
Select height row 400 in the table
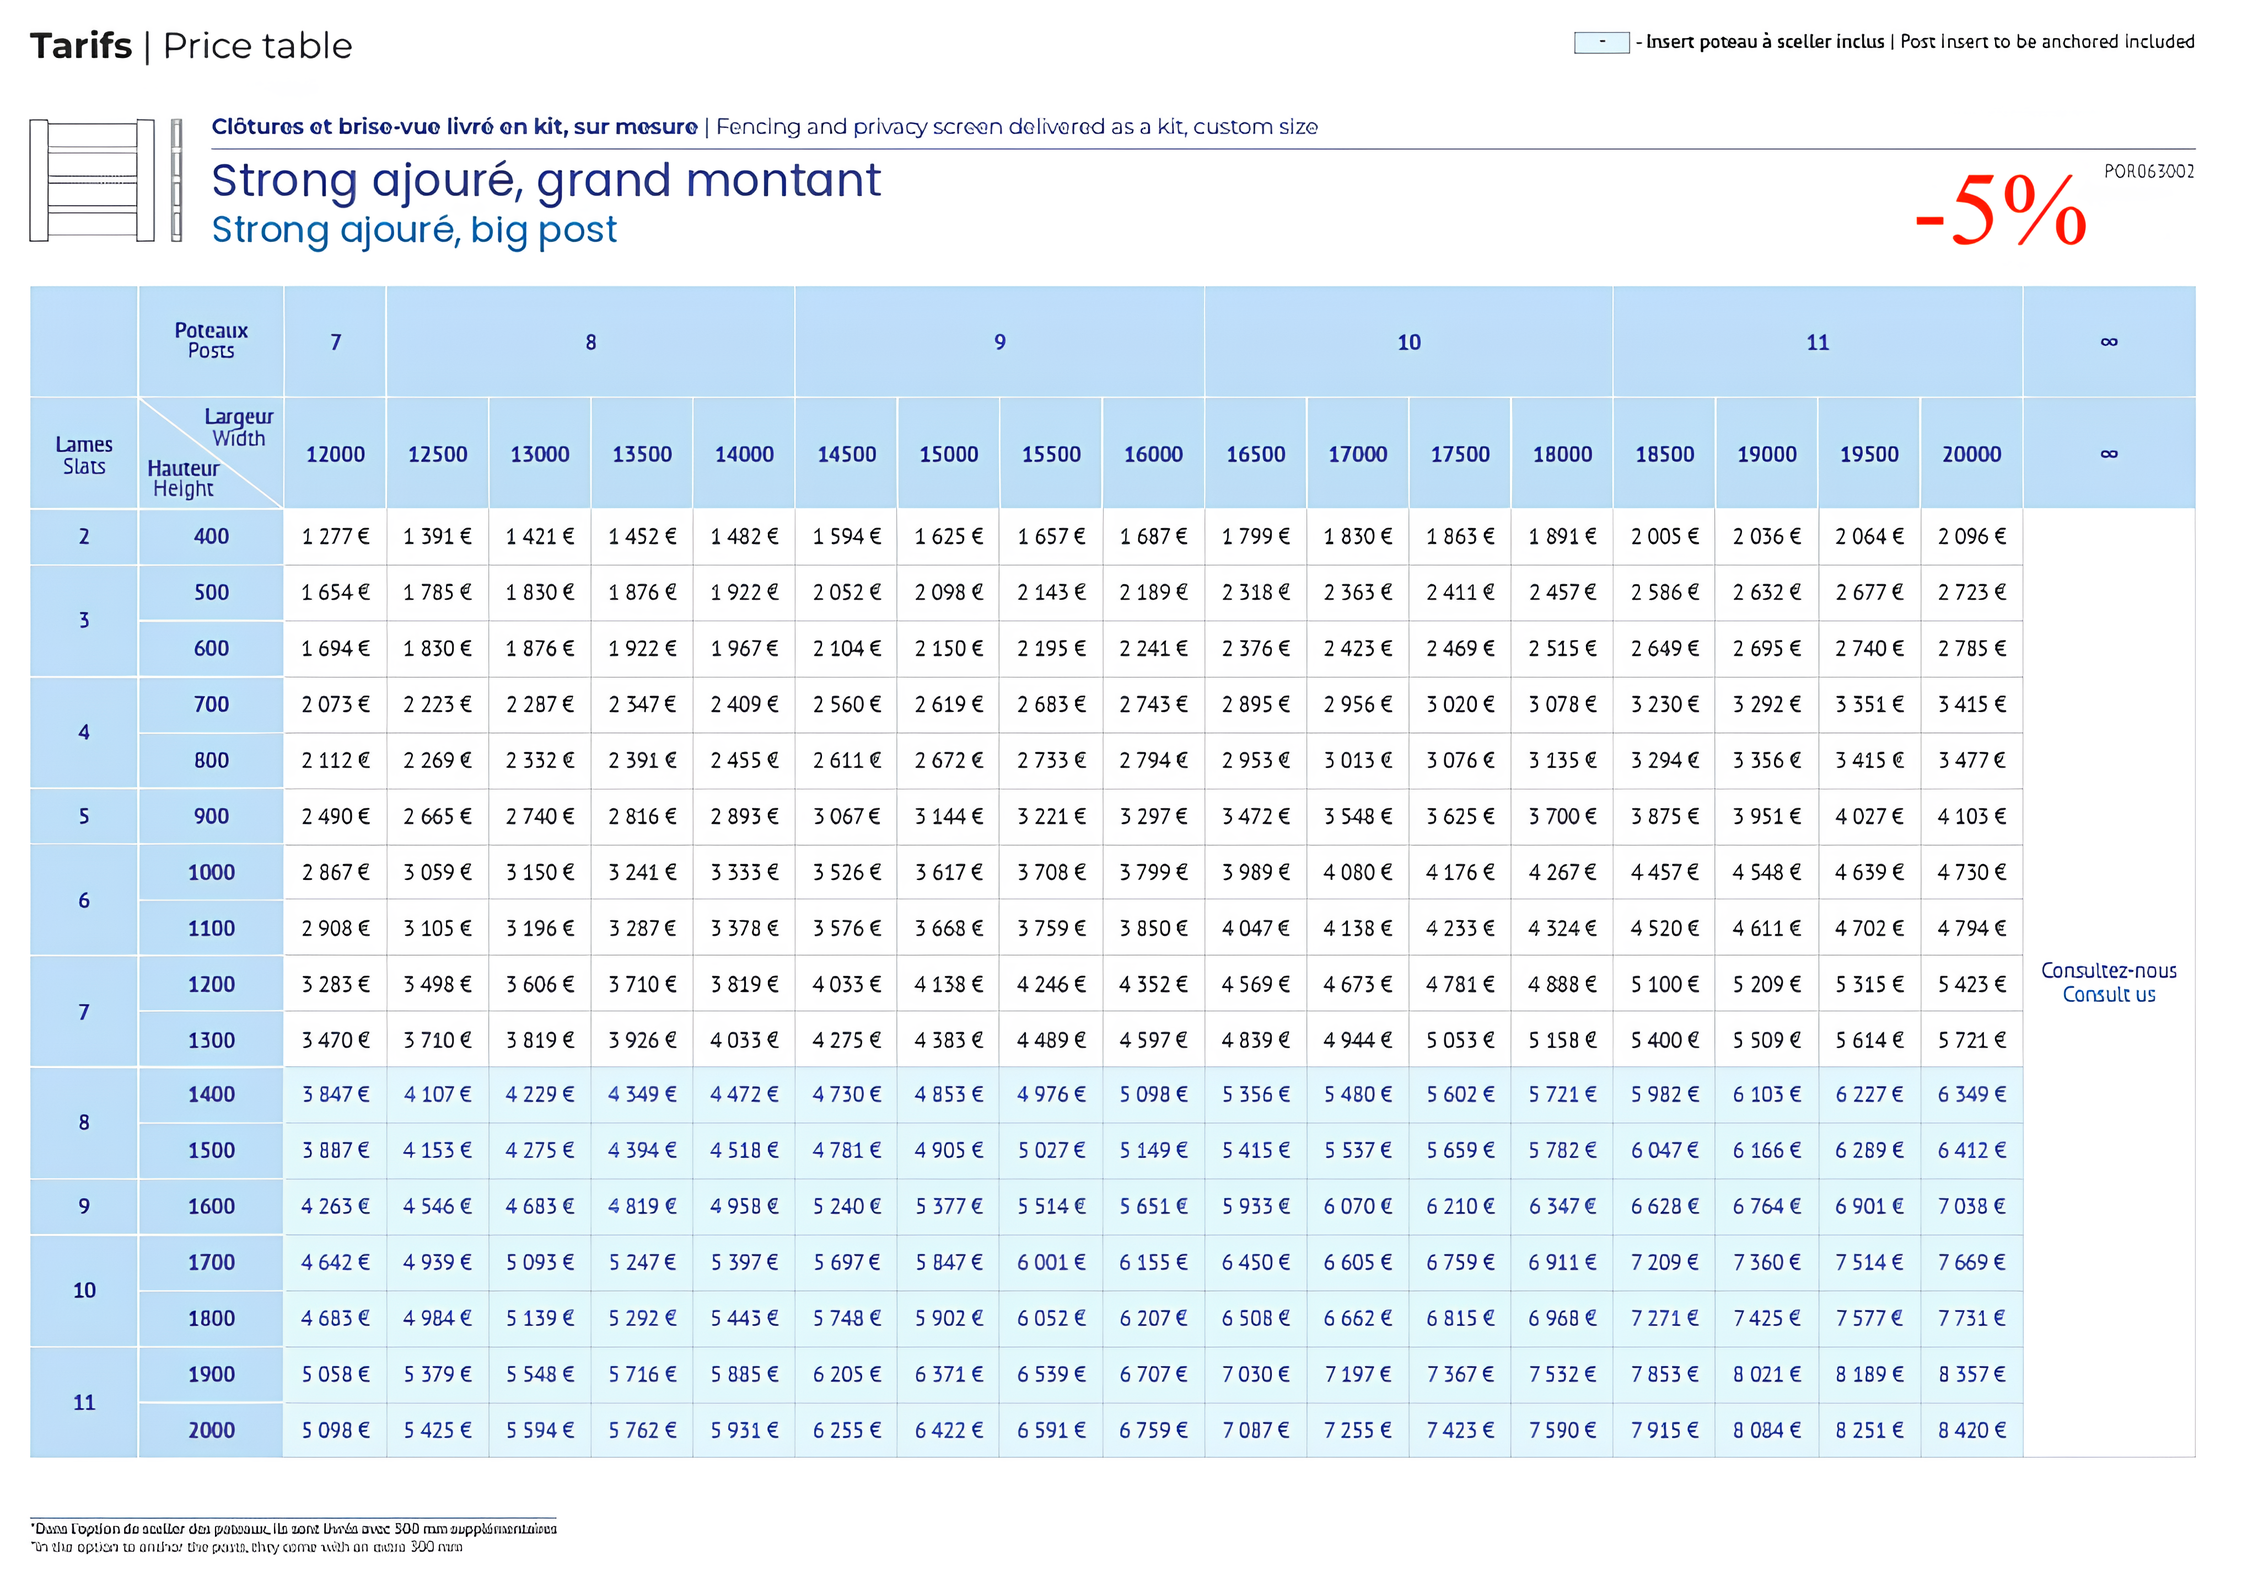(x=210, y=537)
